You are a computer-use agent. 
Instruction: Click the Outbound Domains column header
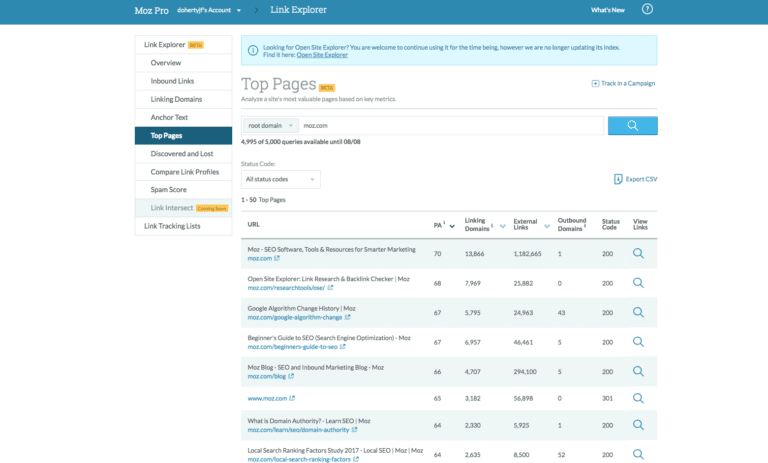571,224
